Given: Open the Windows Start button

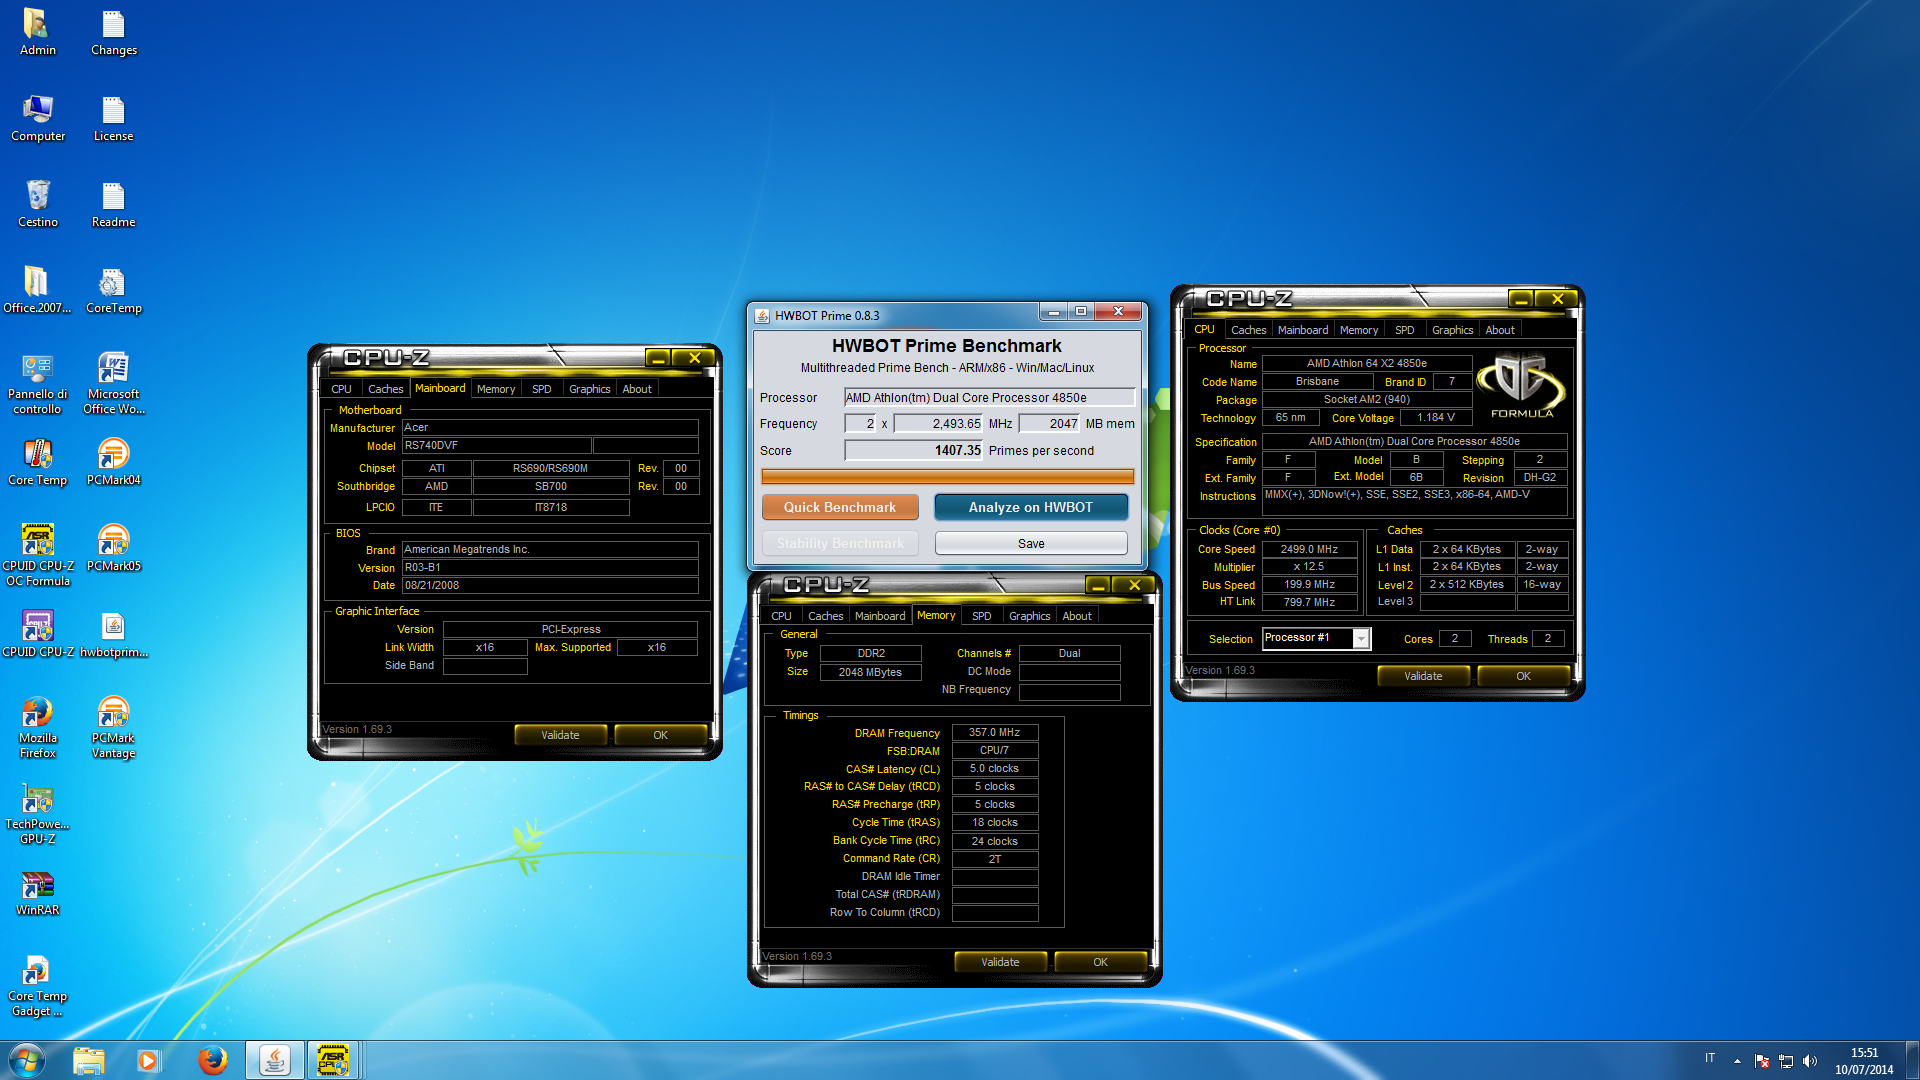Looking at the screenshot, I should point(27,1060).
